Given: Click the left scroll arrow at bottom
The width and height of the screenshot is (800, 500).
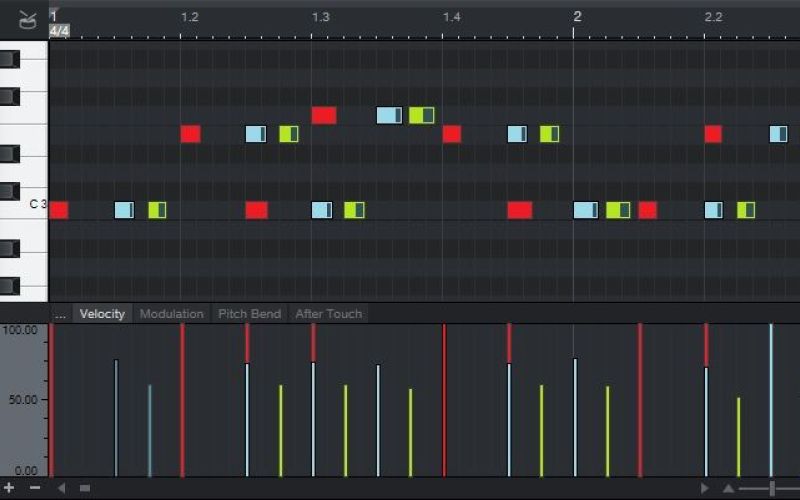Looking at the screenshot, I should pos(62,488).
